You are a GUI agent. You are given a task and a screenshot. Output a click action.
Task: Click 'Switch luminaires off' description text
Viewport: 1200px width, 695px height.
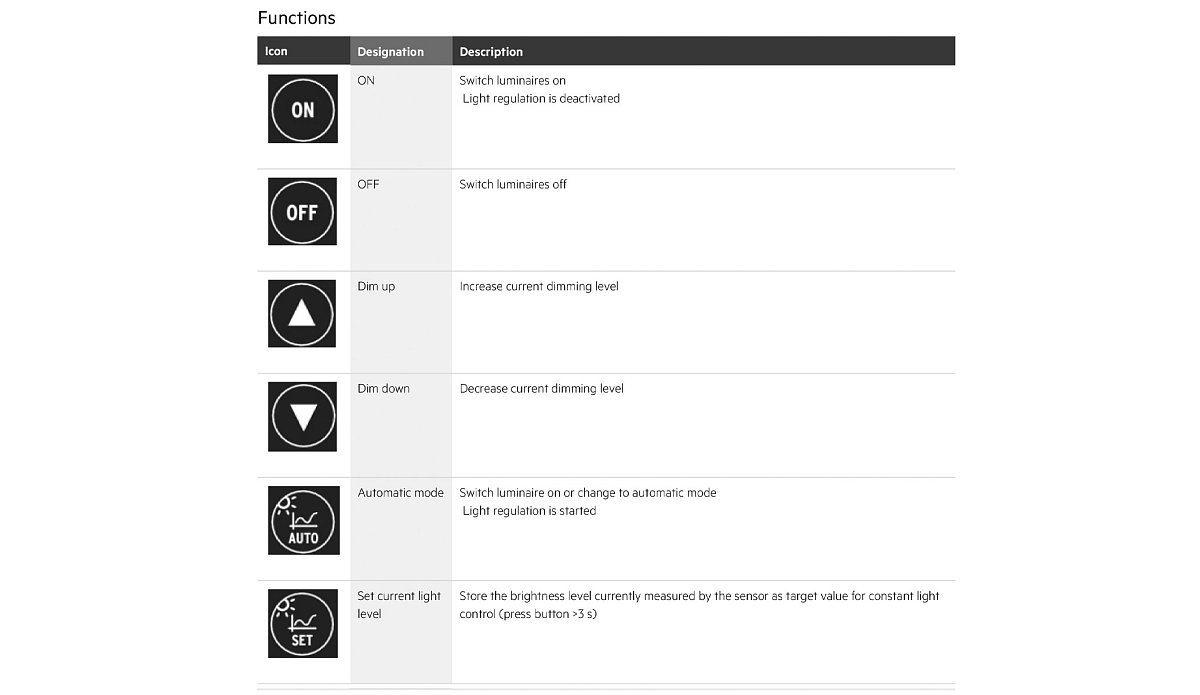513,185
